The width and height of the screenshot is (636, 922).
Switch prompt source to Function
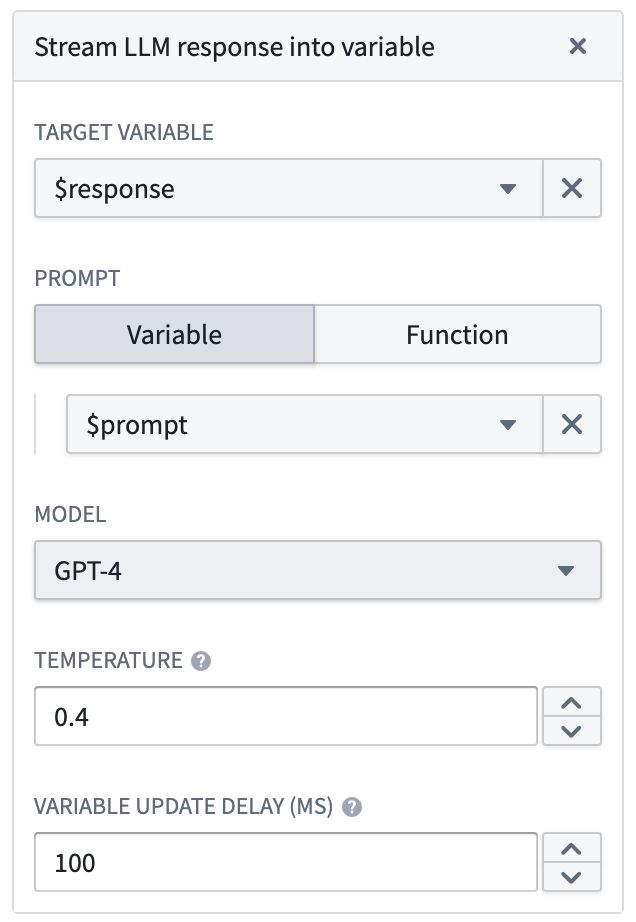pos(457,334)
